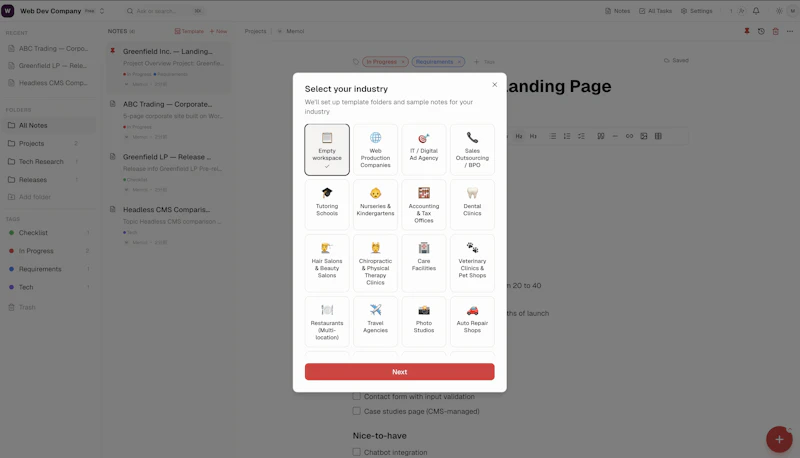Check the Chatbot integration checkbox

[357, 452]
